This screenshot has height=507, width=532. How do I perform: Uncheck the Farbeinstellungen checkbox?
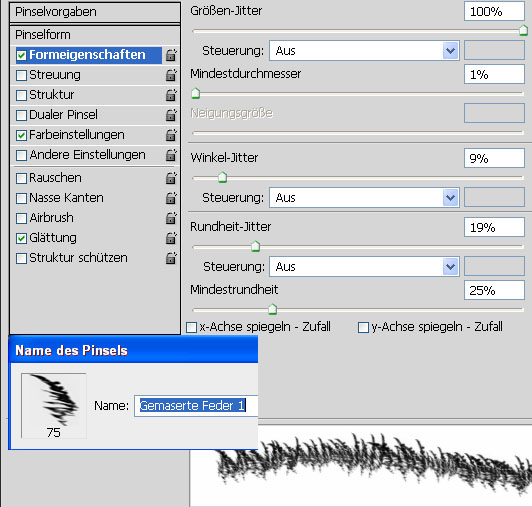coord(21,135)
